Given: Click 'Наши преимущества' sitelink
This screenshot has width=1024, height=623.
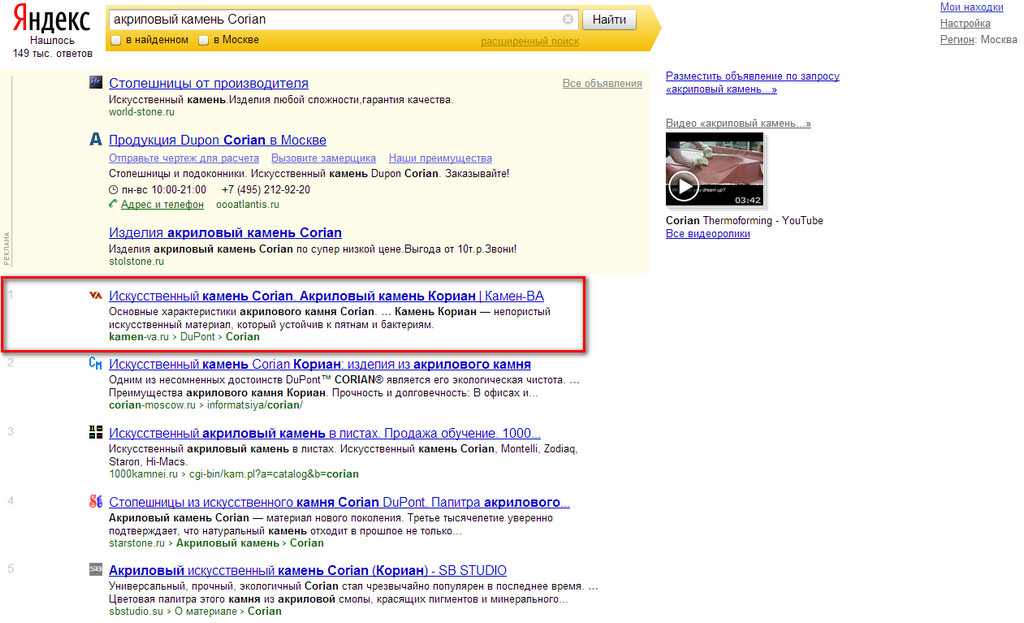Looking at the screenshot, I should click(x=440, y=158).
